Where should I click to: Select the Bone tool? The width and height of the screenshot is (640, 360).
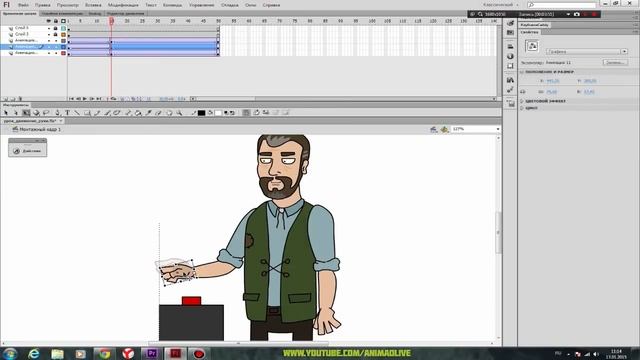(x=128, y=113)
